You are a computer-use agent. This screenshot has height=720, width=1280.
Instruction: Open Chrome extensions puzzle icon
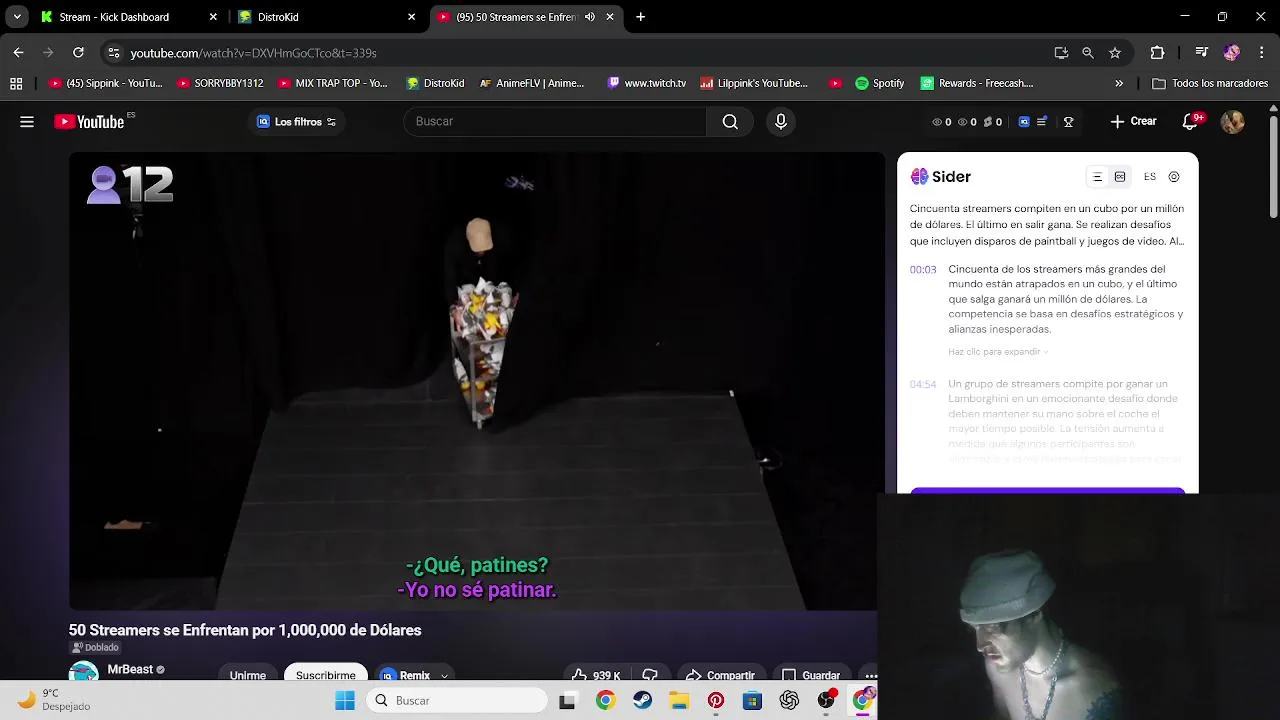click(1157, 53)
